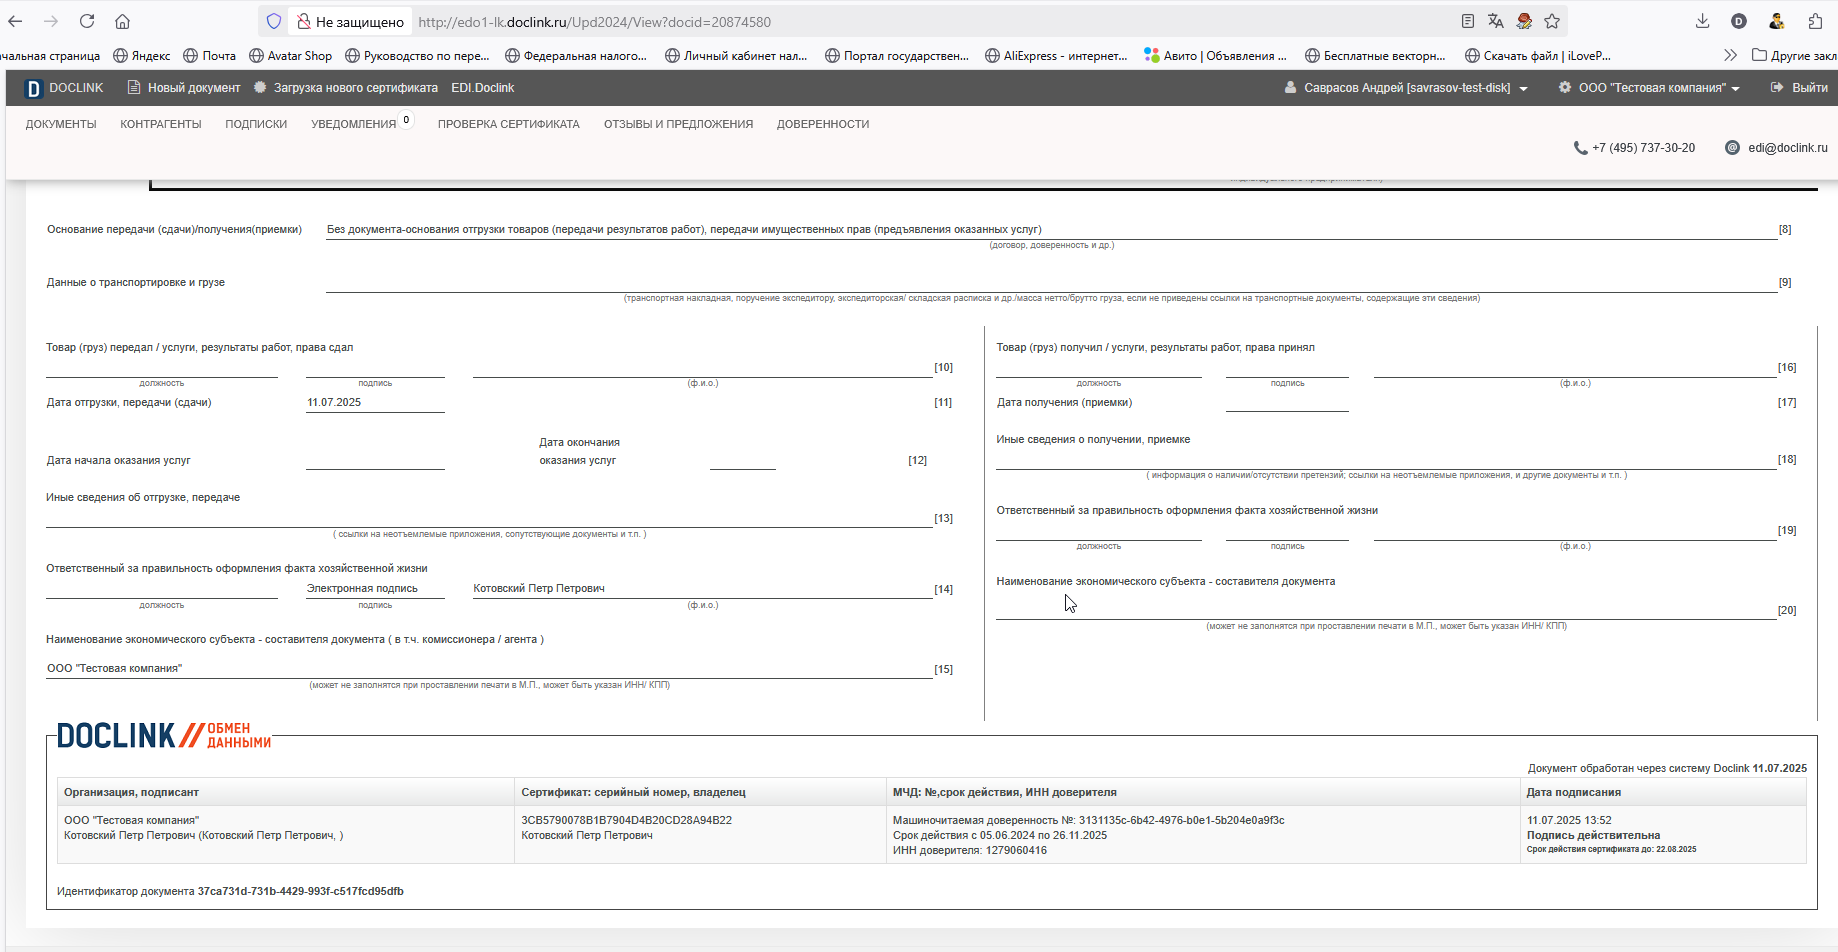1838x952 pixels.
Task: Open ОТЗЫВЫ И ПРЕДЛОЖЕНИЯ menu item
Action: point(678,124)
